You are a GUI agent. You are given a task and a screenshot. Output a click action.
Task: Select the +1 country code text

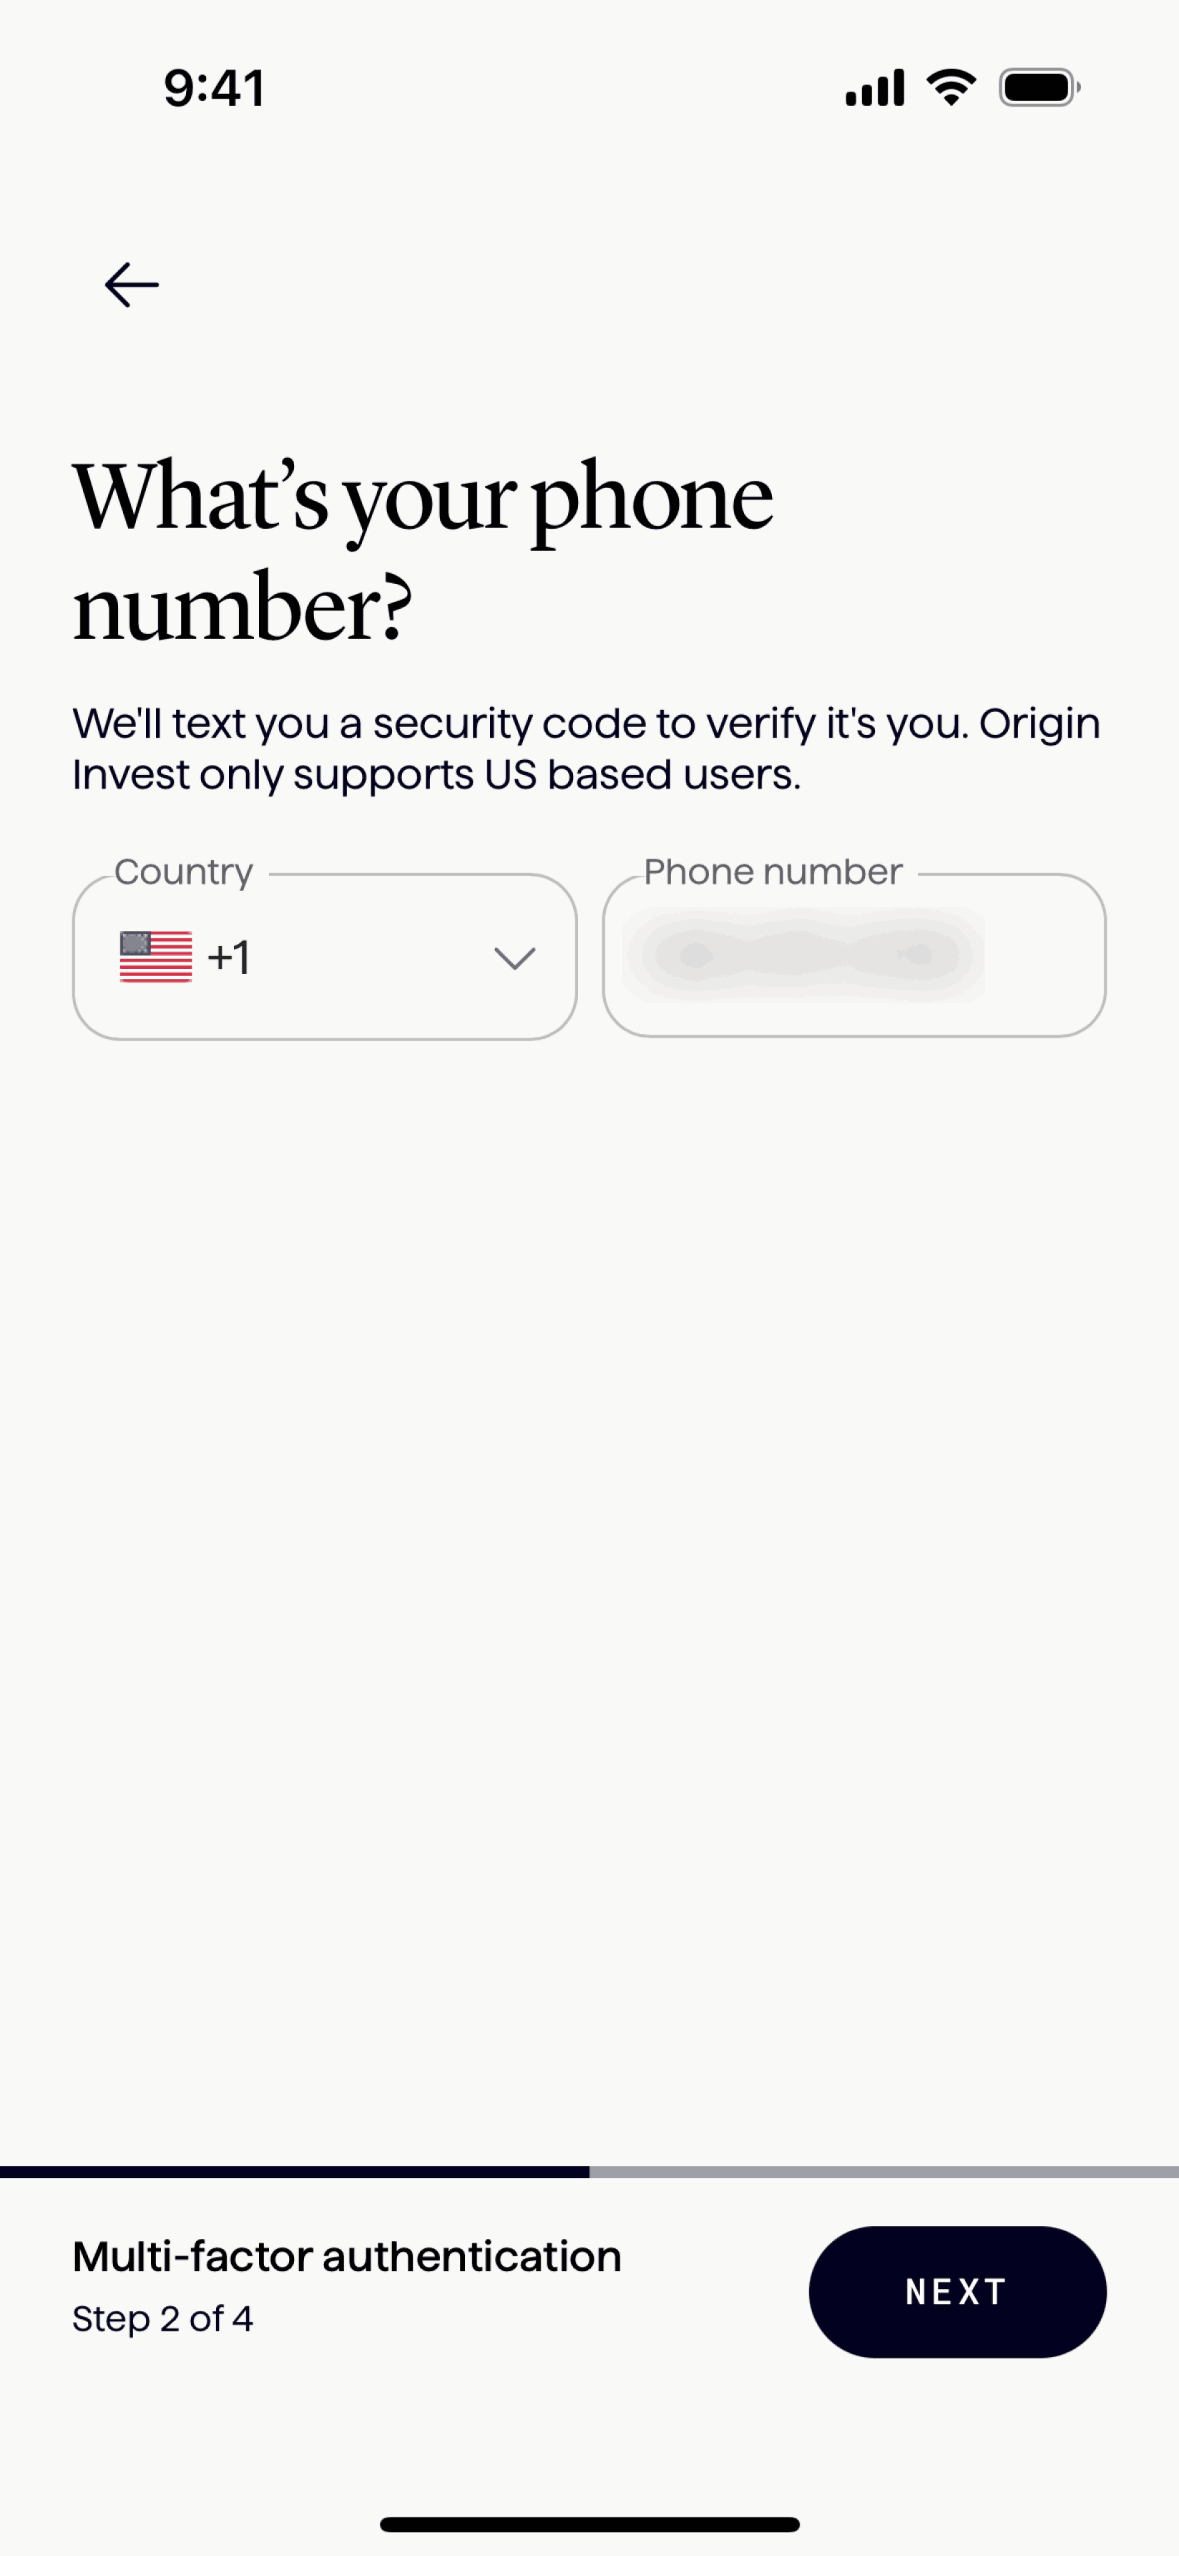pyautogui.click(x=229, y=958)
